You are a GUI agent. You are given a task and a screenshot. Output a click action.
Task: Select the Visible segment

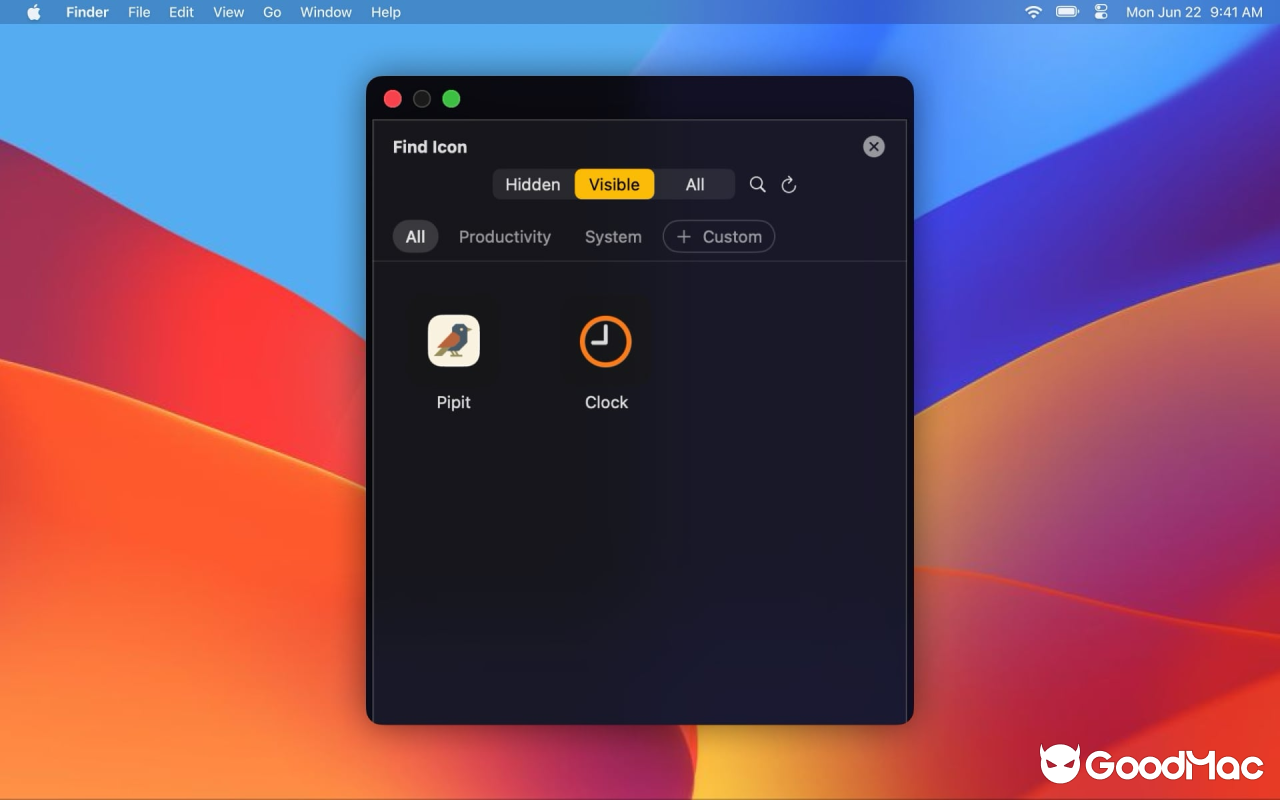(614, 184)
